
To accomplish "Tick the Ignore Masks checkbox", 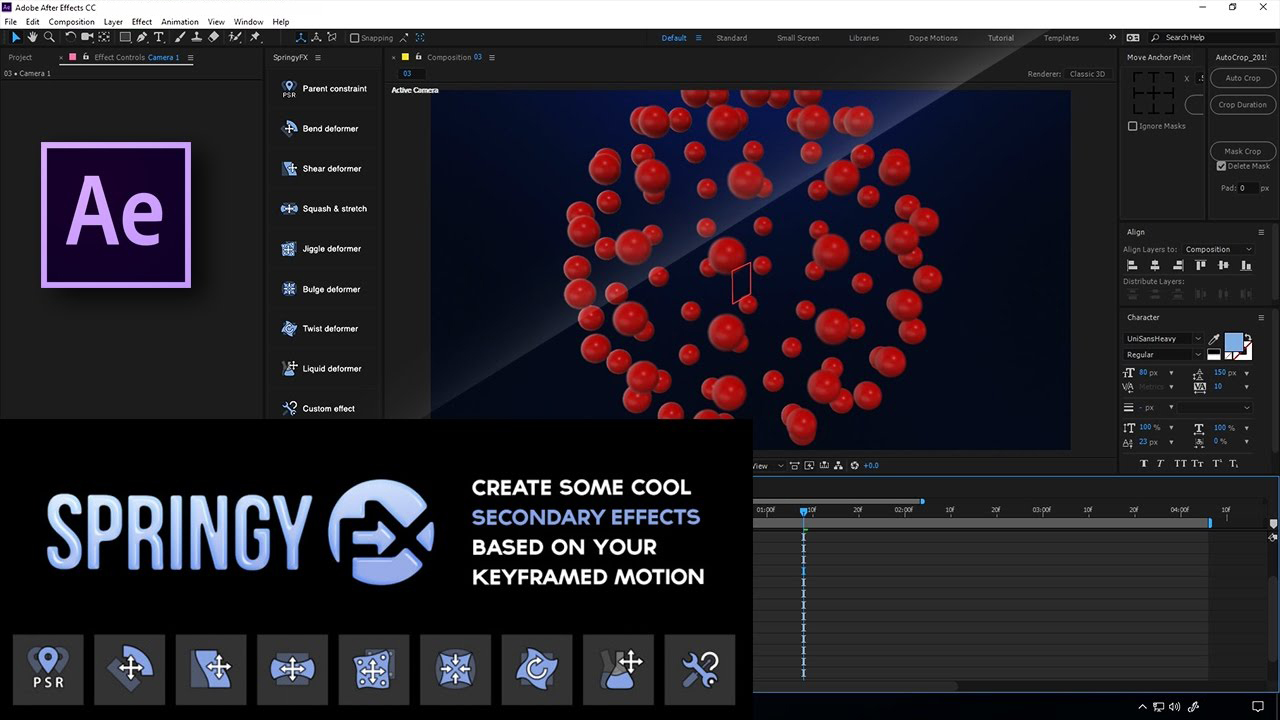I will coord(1132,126).
